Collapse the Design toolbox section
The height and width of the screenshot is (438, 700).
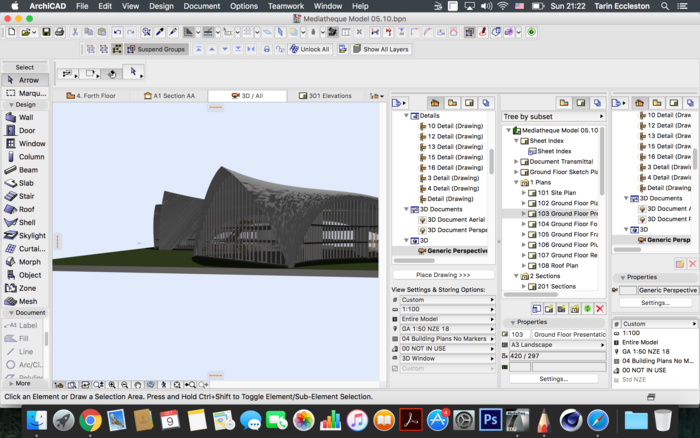coord(25,104)
